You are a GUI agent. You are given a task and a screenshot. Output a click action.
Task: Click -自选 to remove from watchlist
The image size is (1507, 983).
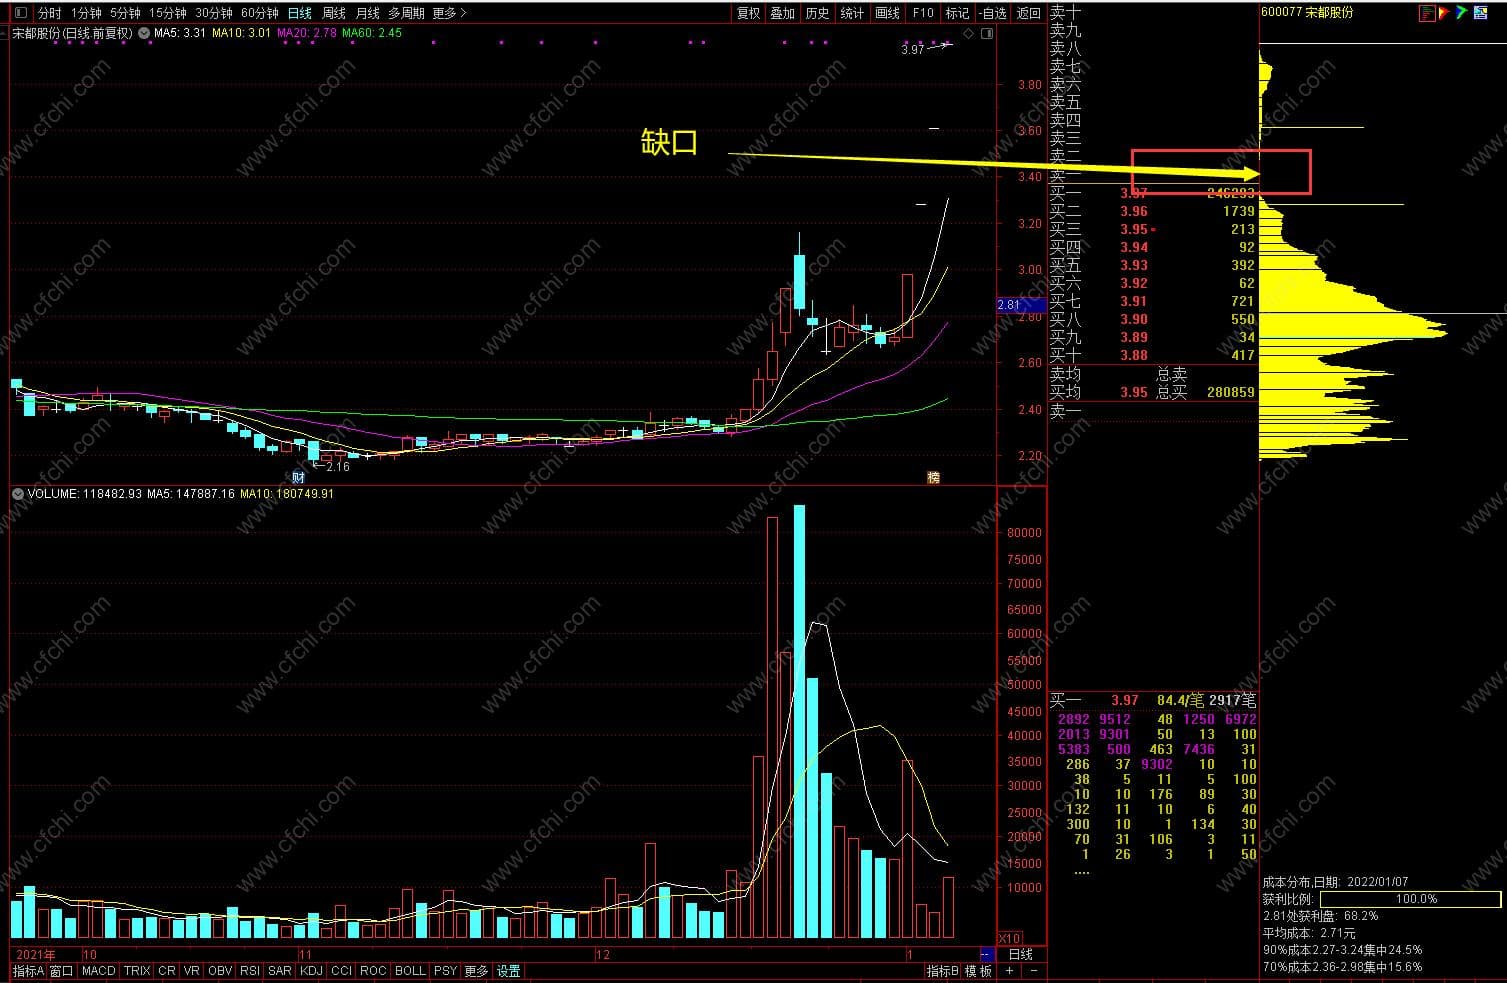(992, 13)
